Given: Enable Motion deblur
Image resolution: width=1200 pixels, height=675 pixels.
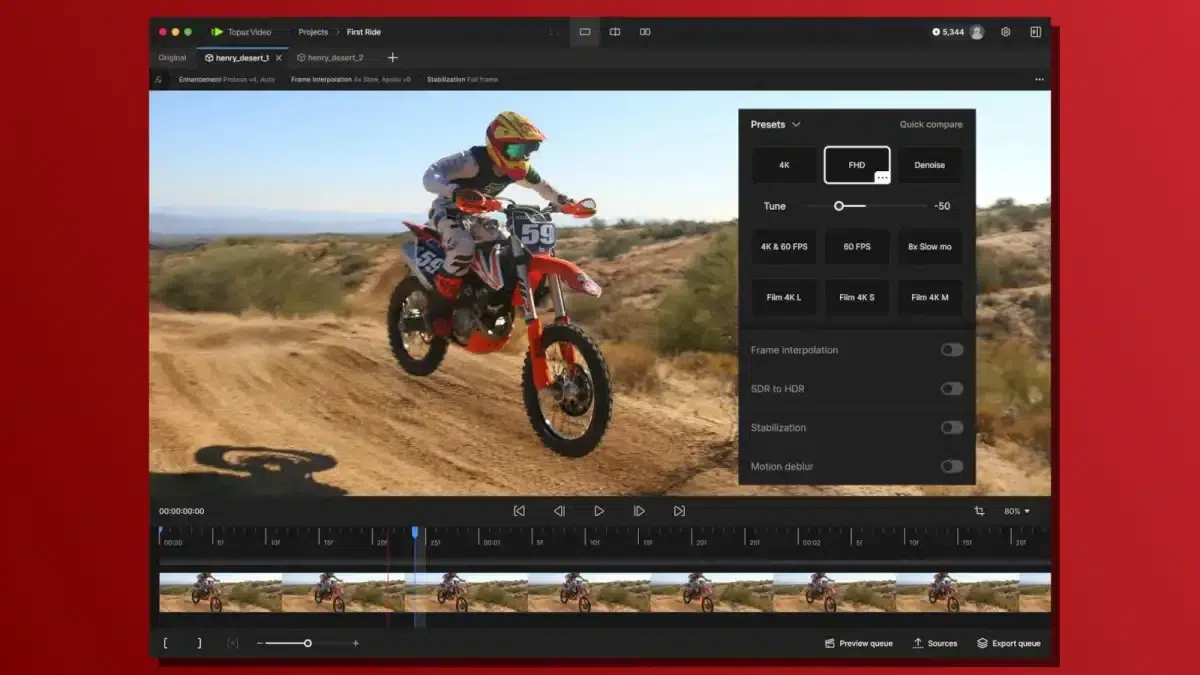Looking at the screenshot, I should pyautogui.click(x=951, y=466).
